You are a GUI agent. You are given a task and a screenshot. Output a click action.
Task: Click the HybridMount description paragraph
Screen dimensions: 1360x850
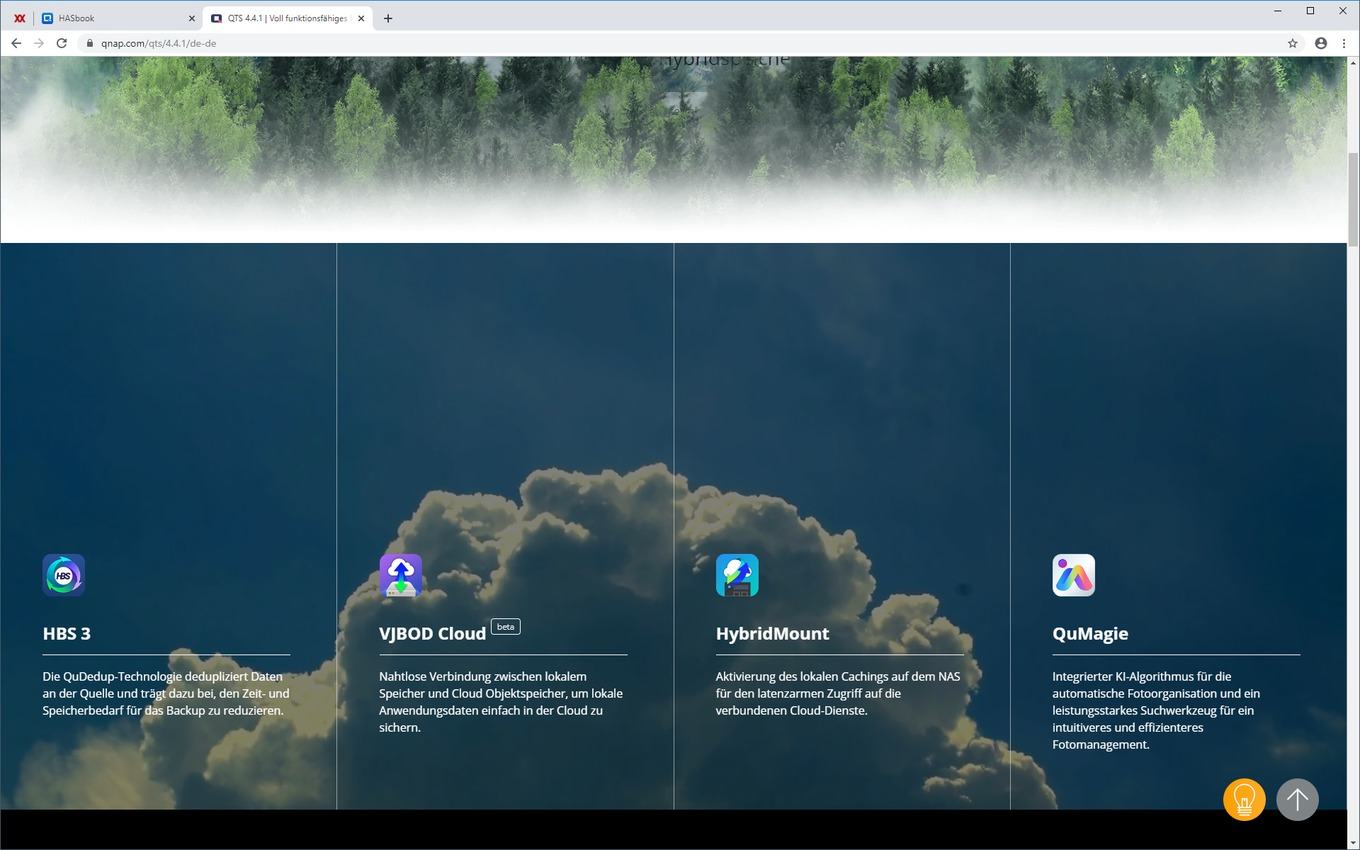click(838, 693)
